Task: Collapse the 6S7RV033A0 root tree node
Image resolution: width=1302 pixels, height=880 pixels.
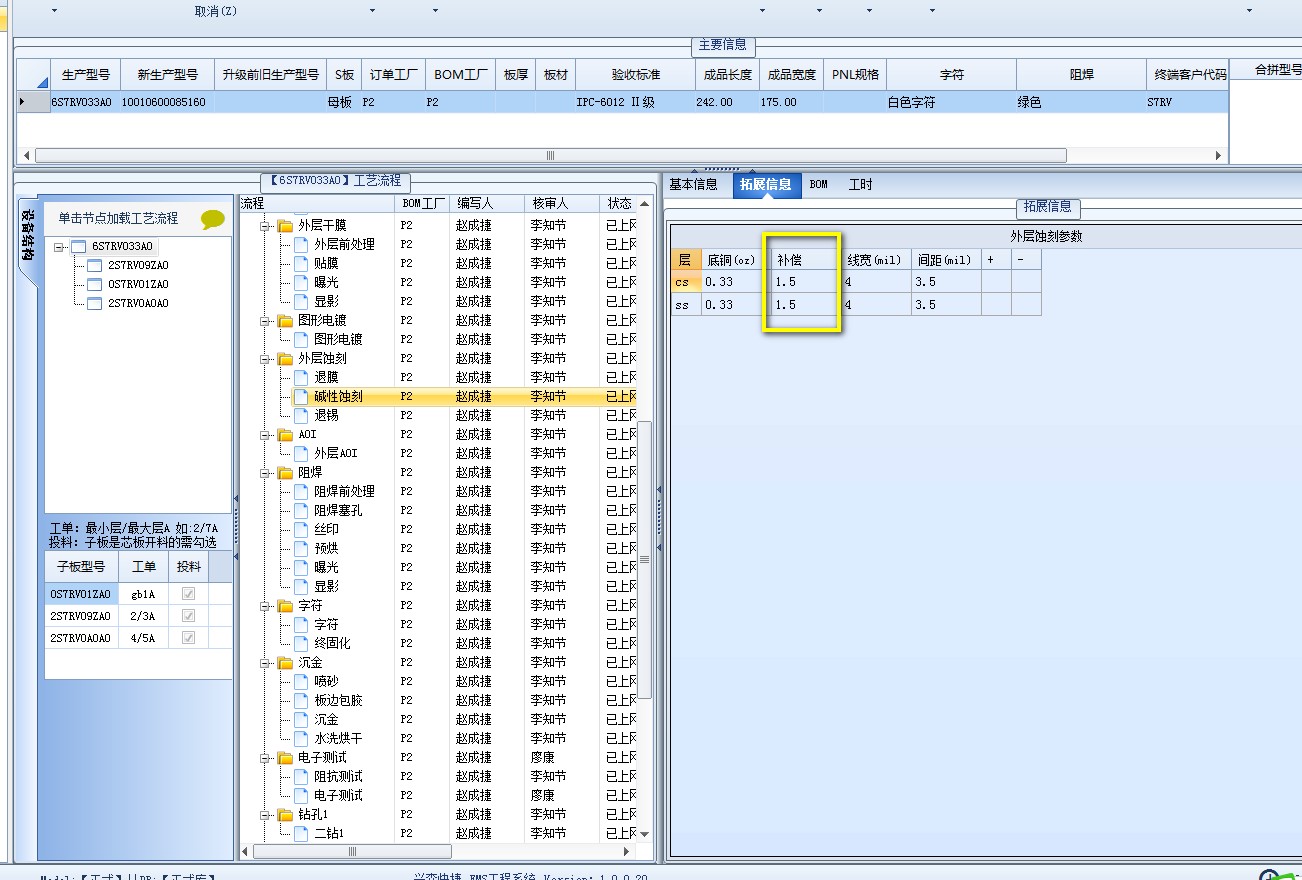Action: [60, 247]
